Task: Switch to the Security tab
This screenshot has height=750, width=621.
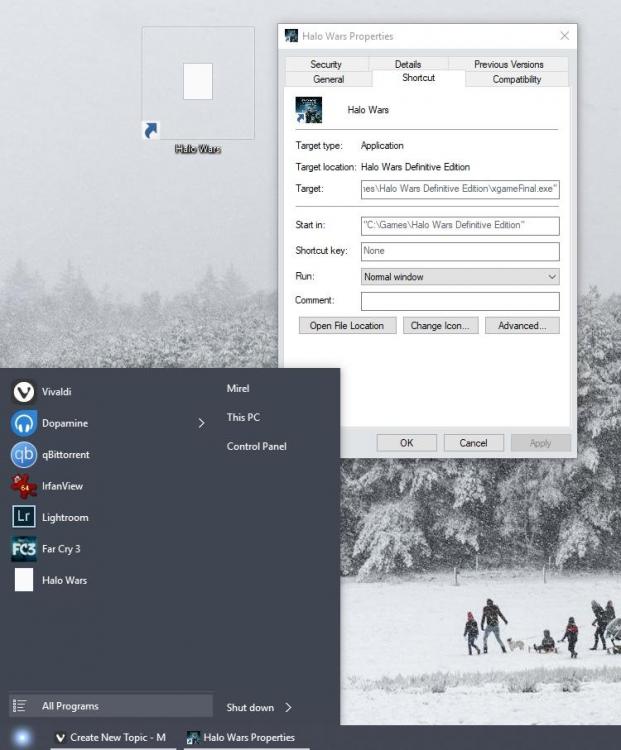Action: click(326, 64)
